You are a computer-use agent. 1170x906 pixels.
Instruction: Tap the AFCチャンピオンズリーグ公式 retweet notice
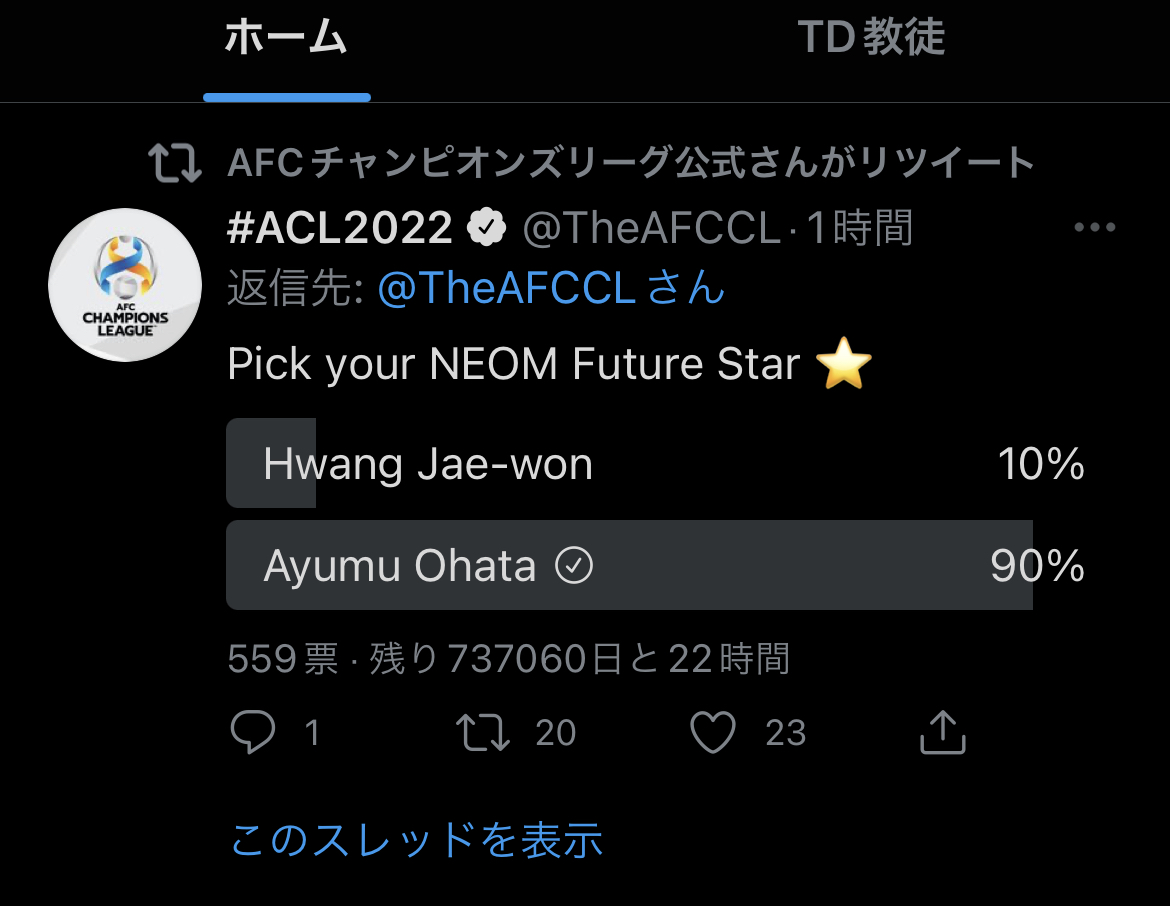tap(630, 162)
